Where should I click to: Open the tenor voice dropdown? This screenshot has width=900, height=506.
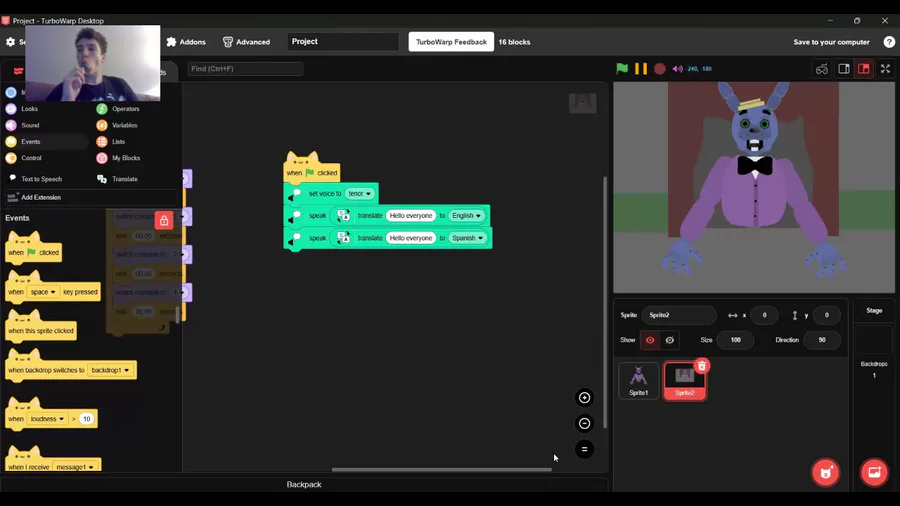point(359,194)
